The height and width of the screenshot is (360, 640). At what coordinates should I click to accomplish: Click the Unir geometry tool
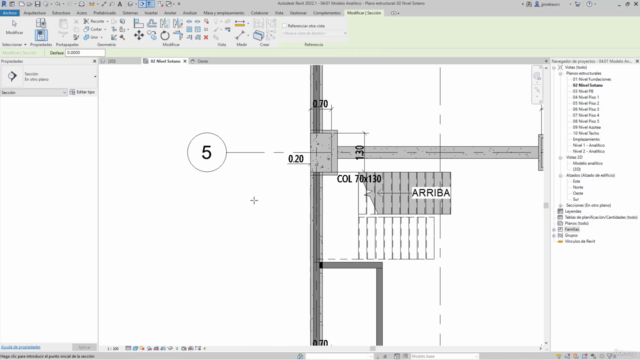tap(92, 37)
